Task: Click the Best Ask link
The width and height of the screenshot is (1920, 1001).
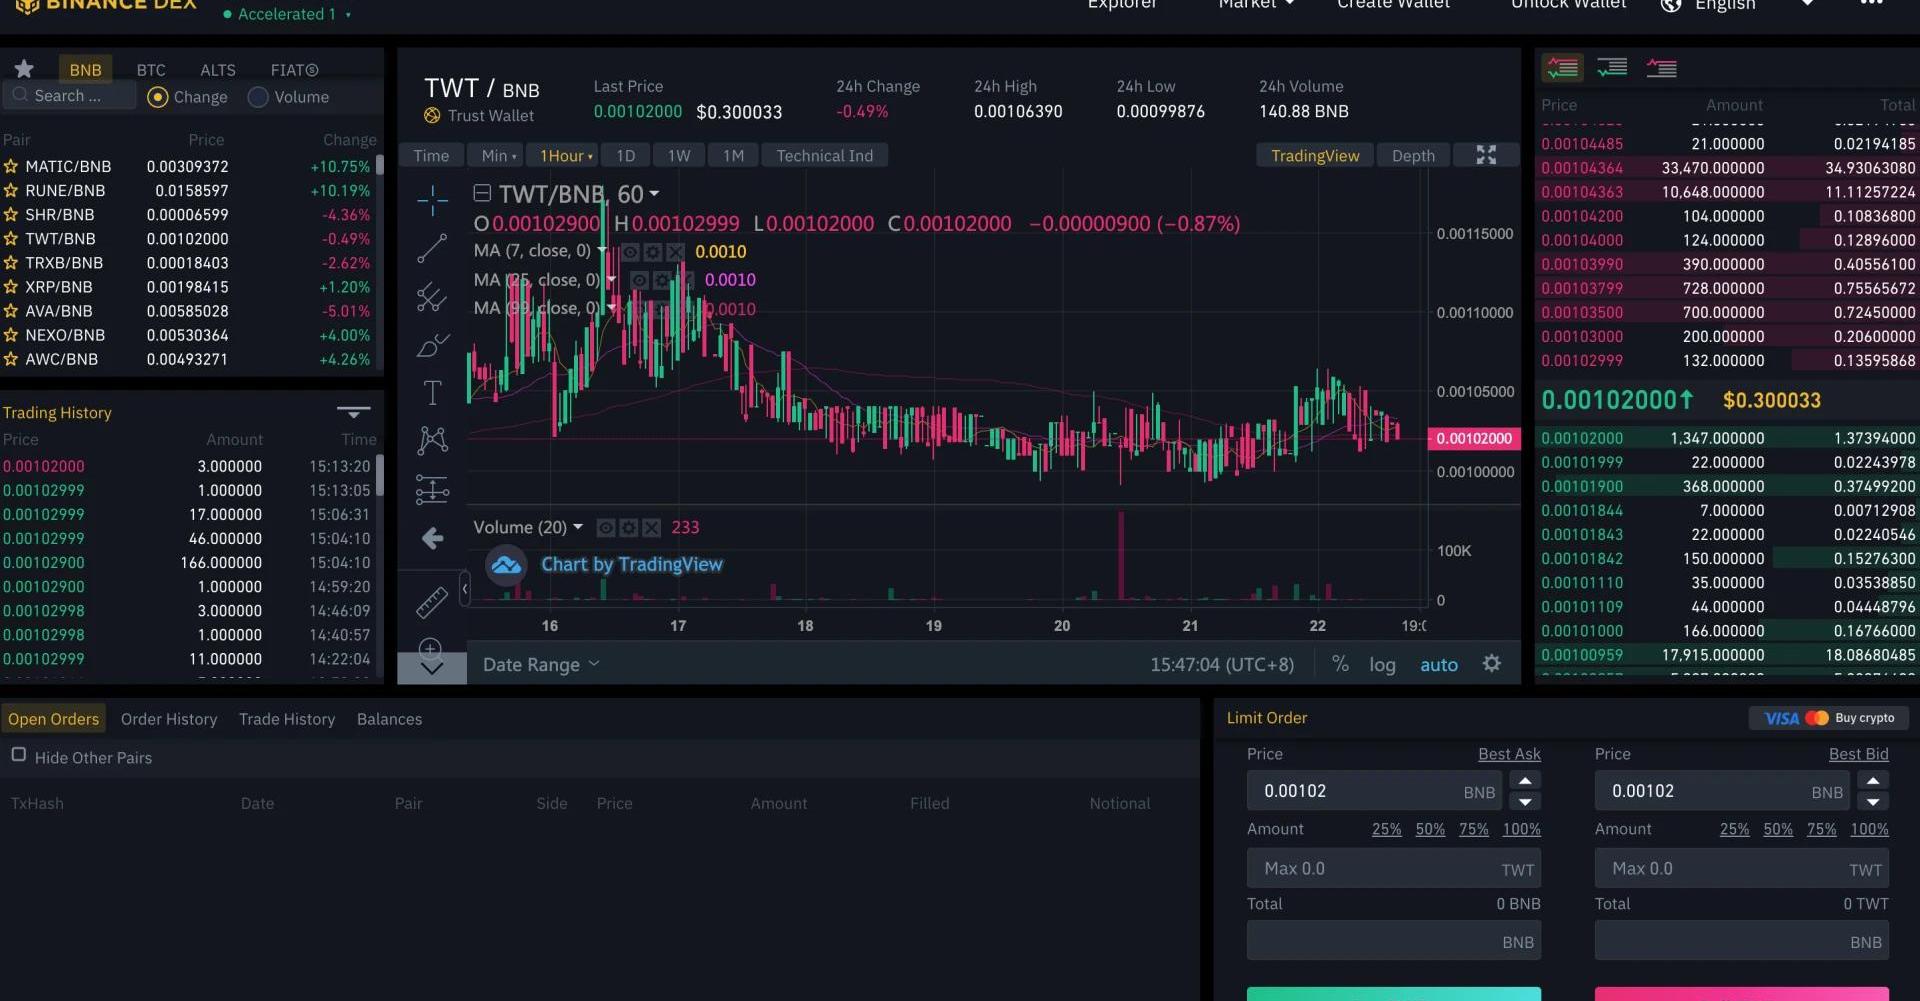Action: (x=1509, y=754)
